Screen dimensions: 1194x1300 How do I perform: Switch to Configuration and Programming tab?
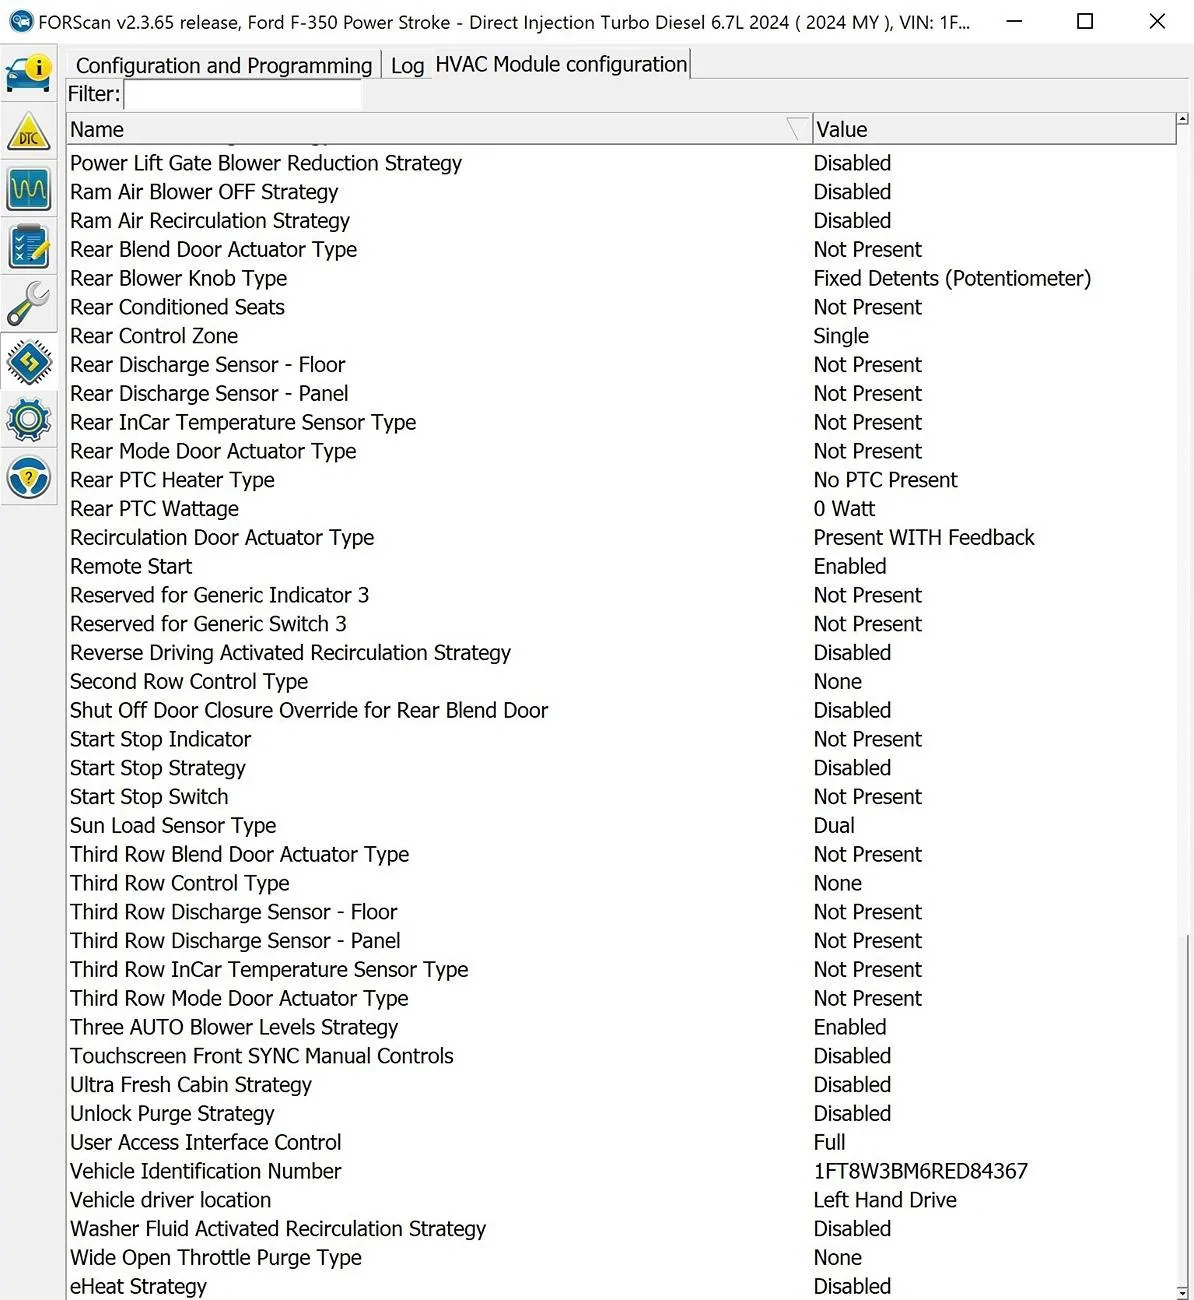(223, 66)
